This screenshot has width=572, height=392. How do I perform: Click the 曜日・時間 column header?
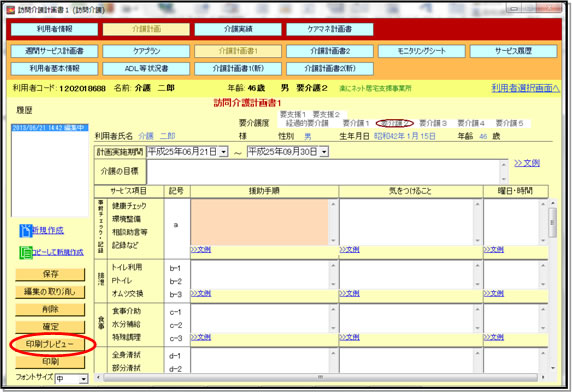515,191
